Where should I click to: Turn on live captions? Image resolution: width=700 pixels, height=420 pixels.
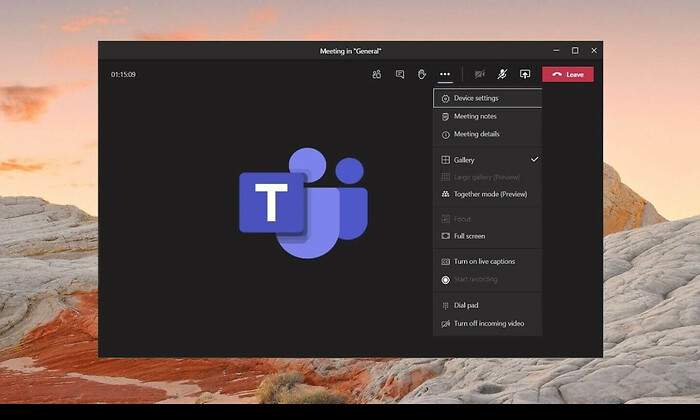(x=488, y=262)
